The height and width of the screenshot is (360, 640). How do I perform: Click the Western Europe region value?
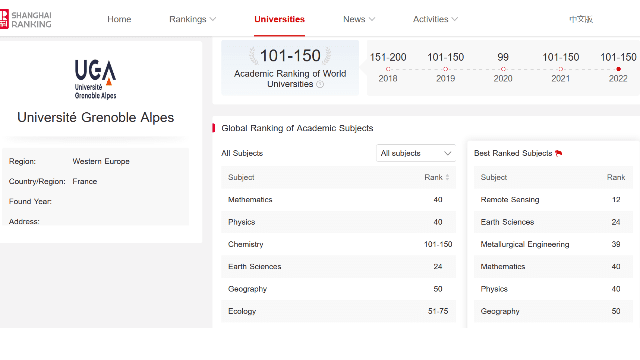tap(101, 161)
